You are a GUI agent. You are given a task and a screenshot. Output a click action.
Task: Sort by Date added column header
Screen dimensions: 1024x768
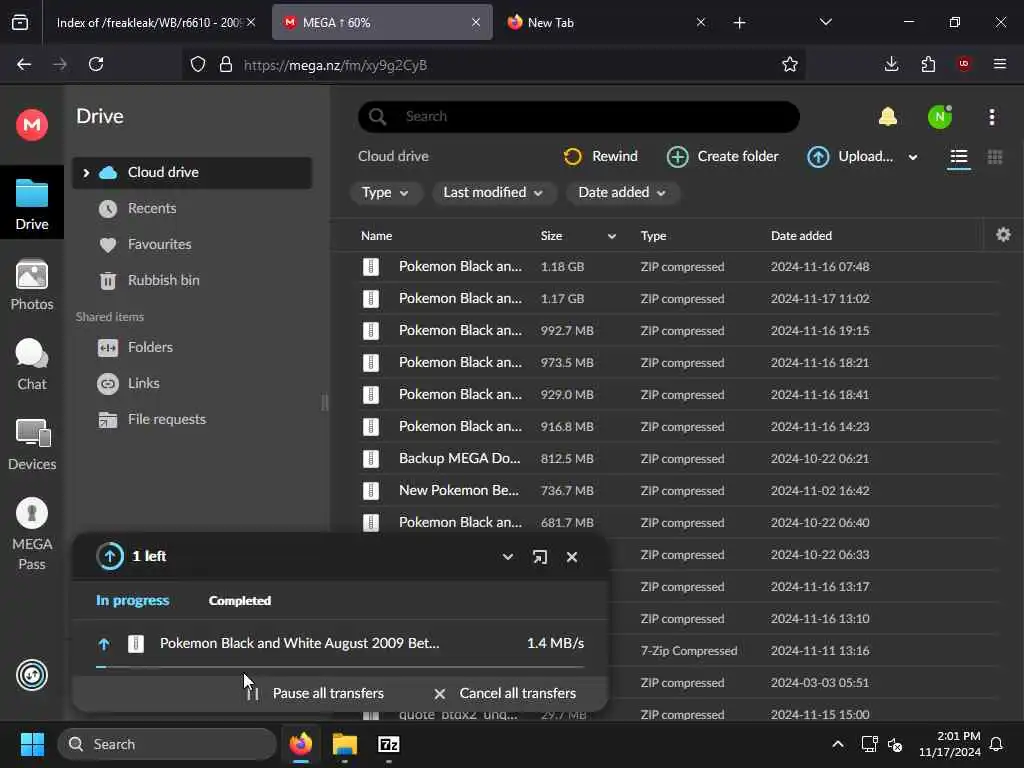[x=801, y=236]
